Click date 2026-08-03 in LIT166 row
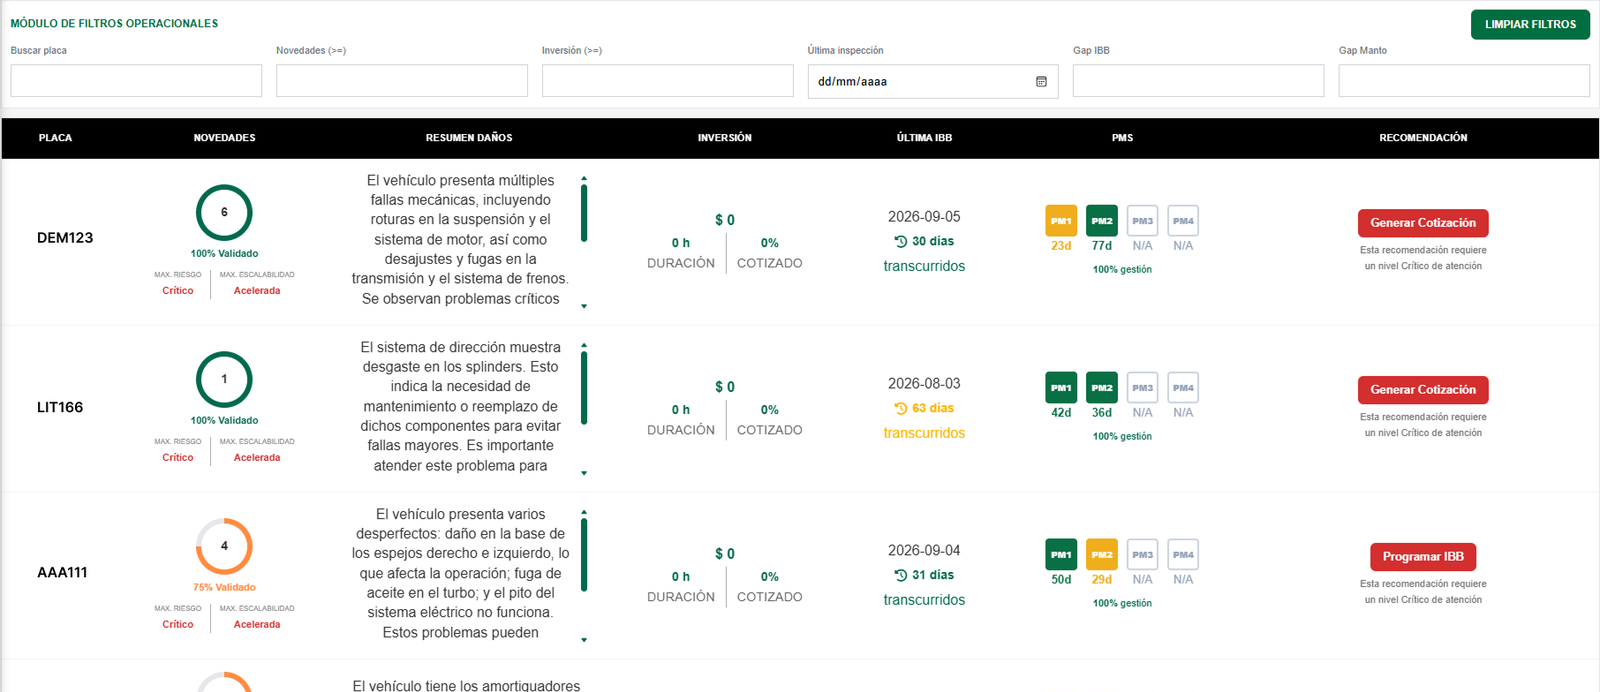This screenshot has width=1600, height=692. (924, 384)
